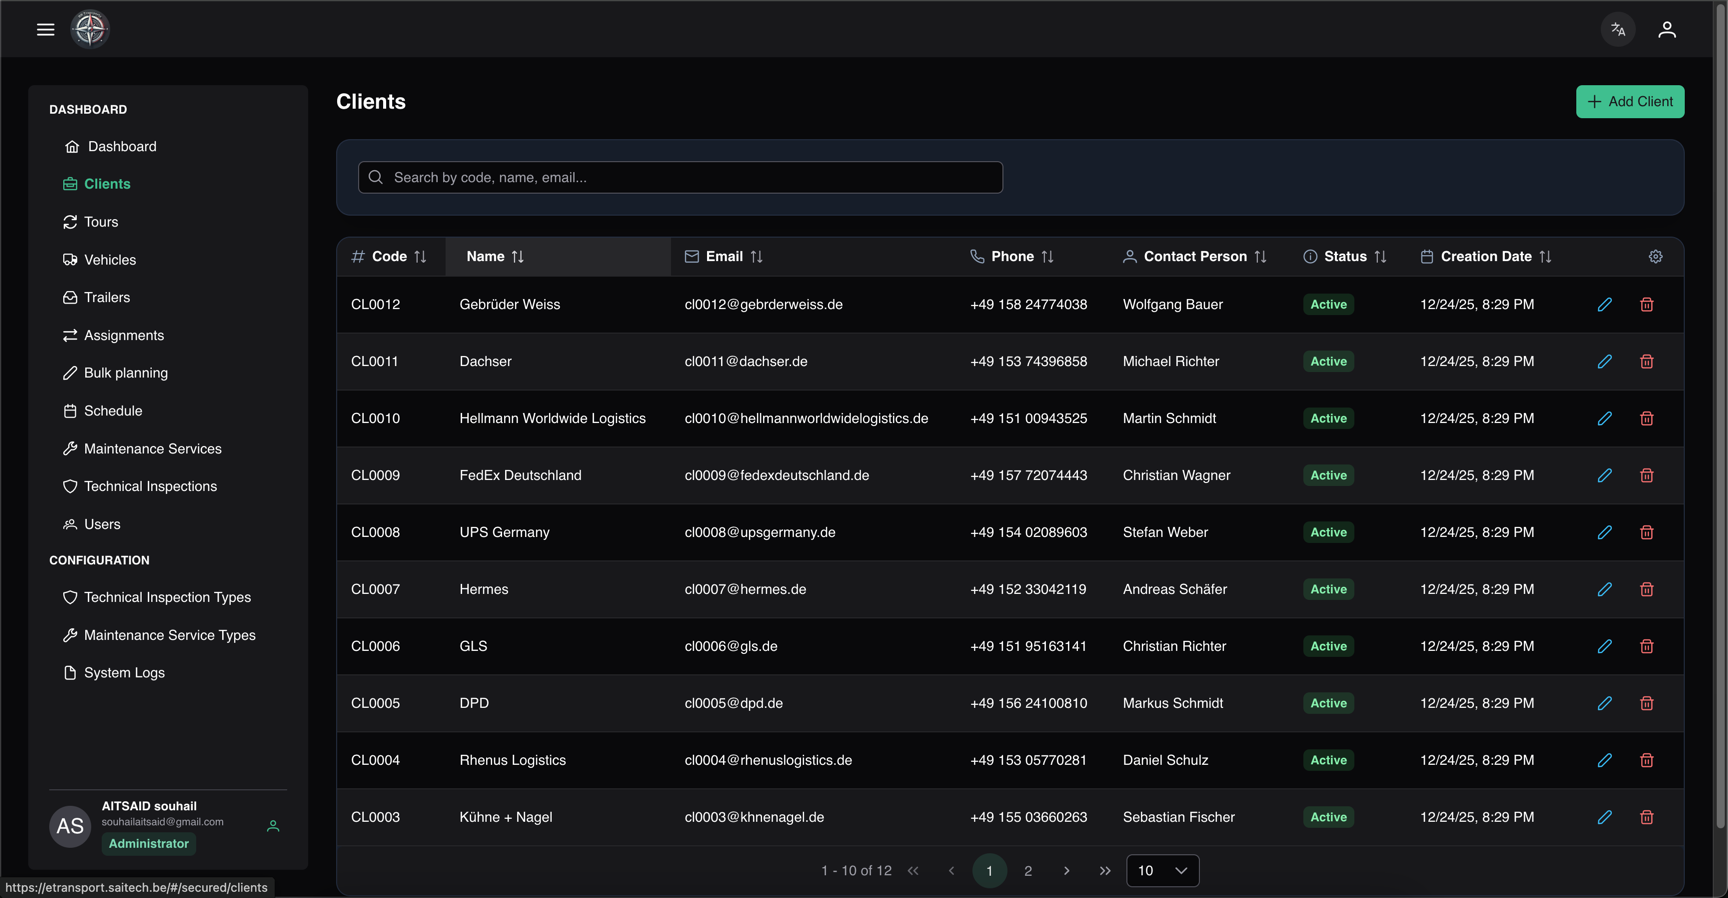
Task: Click profile icon beside AITSAID souhail
Action: click(x=273, y=826)
